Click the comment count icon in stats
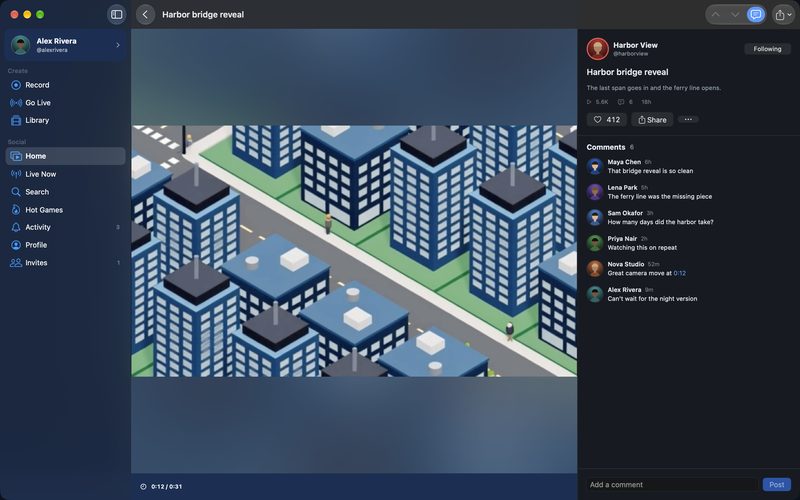 pos(620,102)
